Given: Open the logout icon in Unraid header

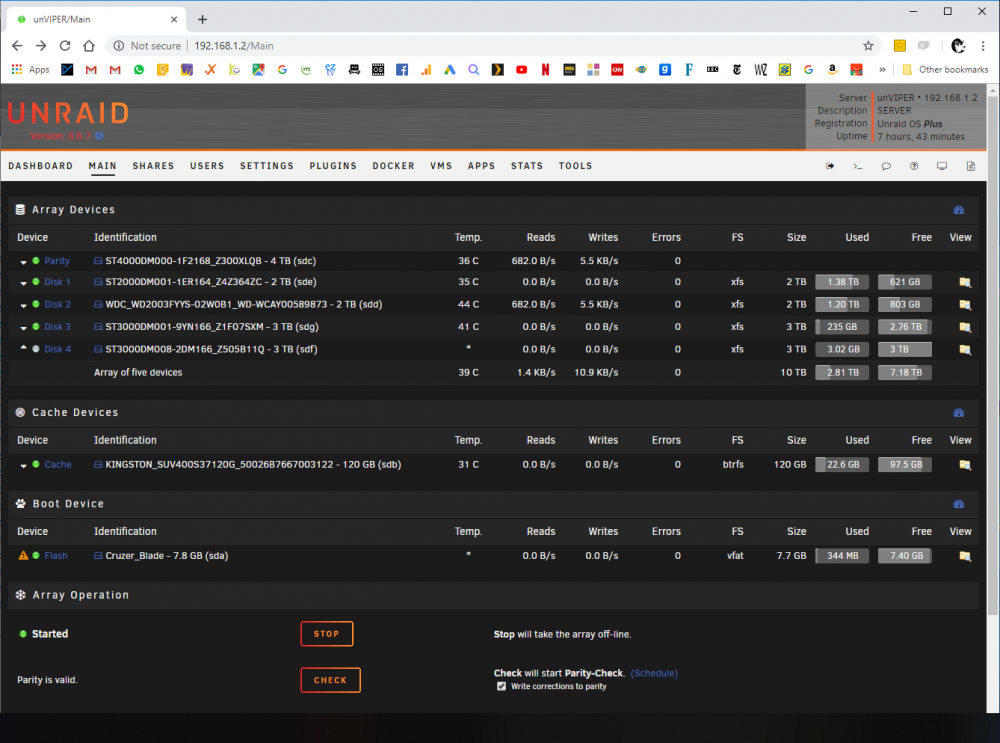Looking at the screenshot, I should click(830, 166).
